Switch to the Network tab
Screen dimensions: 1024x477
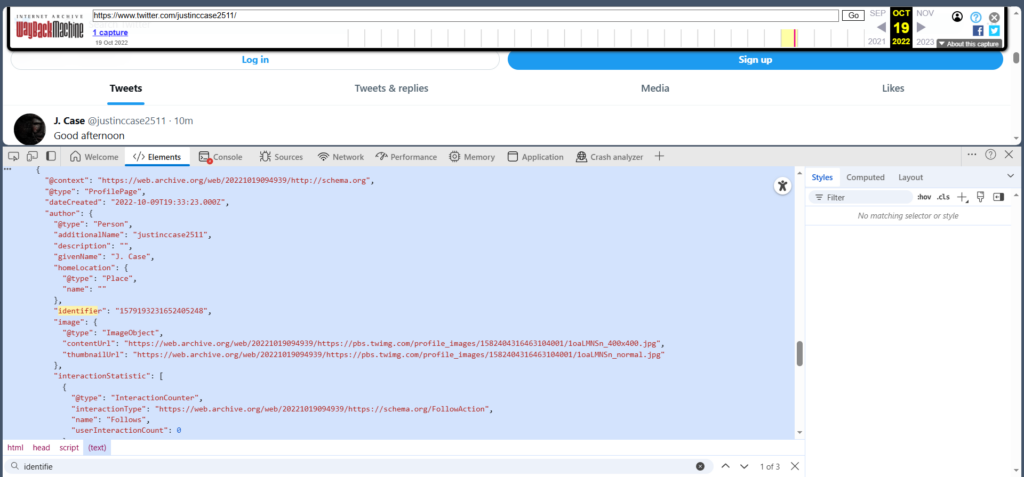pyautogui.click(x=340, y=157)
